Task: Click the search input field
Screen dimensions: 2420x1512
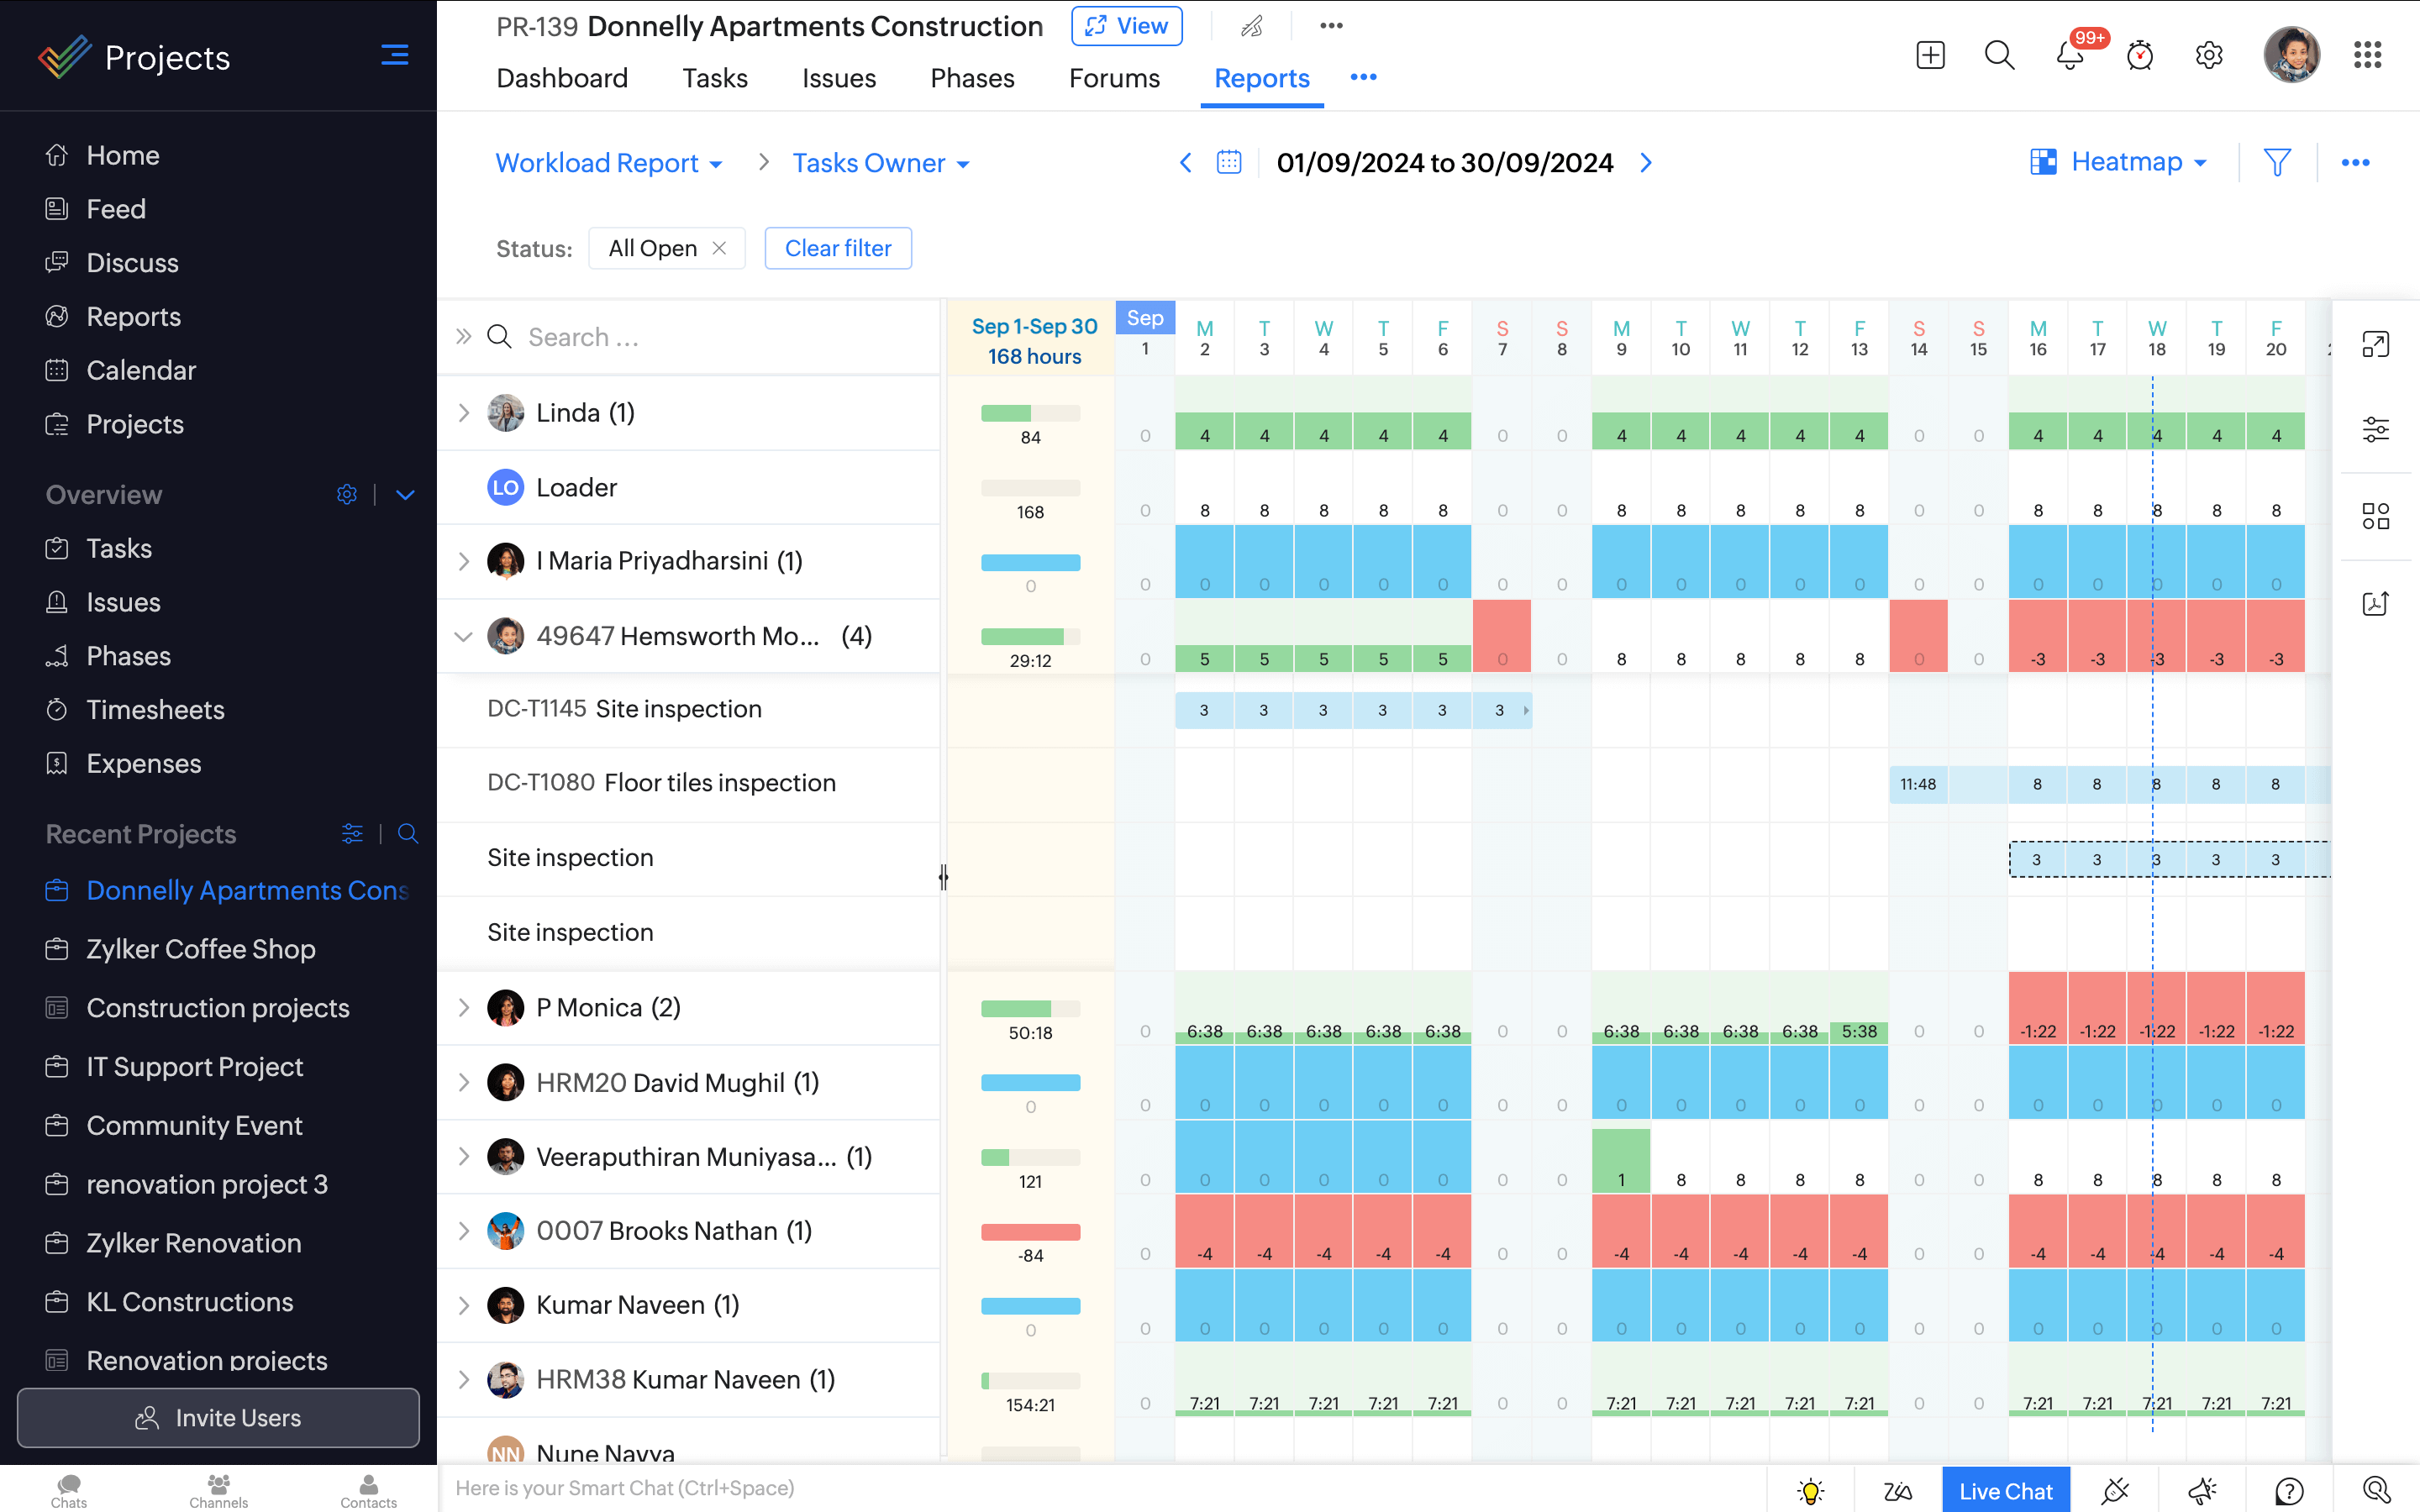Action: (x=693, y=336)
